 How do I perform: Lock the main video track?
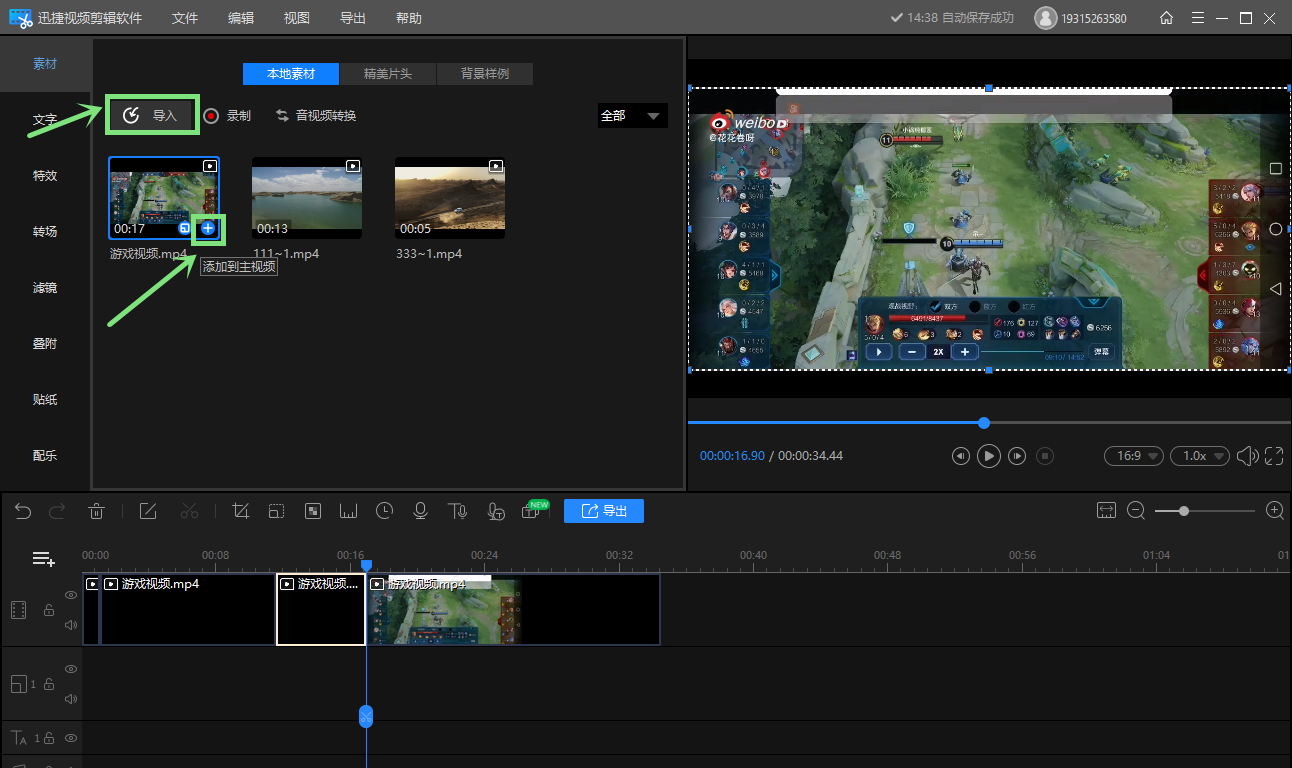(48, 610)
